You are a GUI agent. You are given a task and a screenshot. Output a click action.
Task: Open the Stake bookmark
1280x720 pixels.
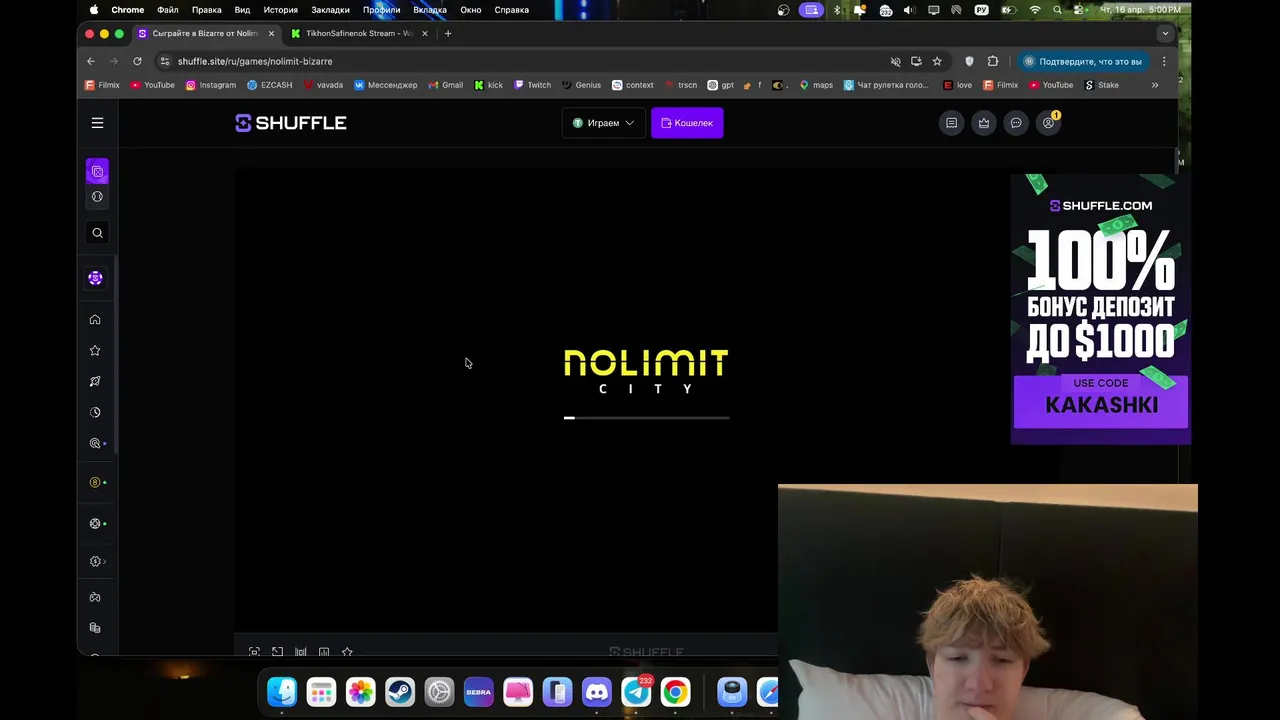1102,85
